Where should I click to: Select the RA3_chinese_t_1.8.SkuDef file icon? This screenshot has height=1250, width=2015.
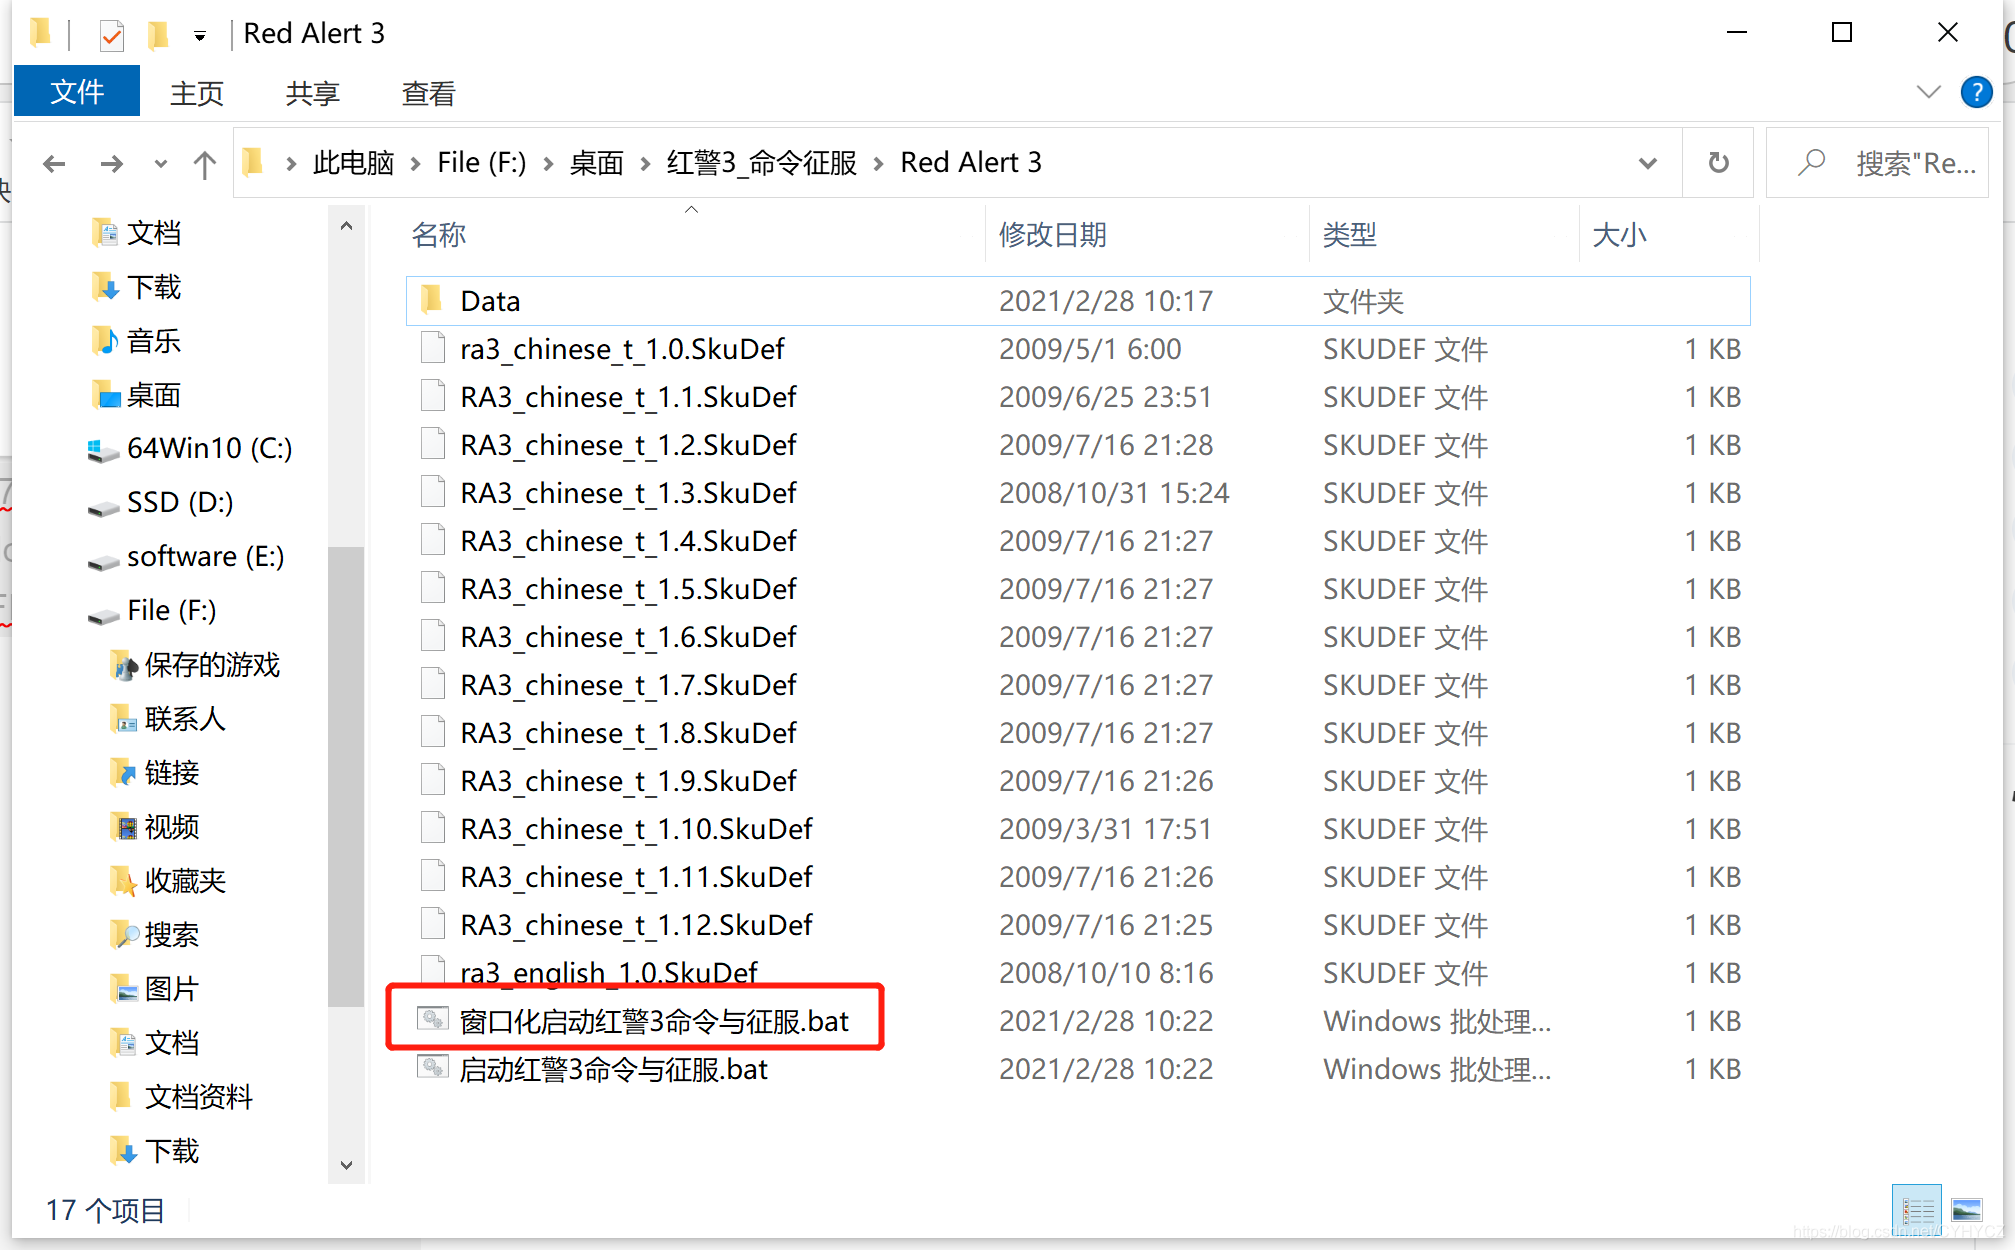tap(432, 732)
